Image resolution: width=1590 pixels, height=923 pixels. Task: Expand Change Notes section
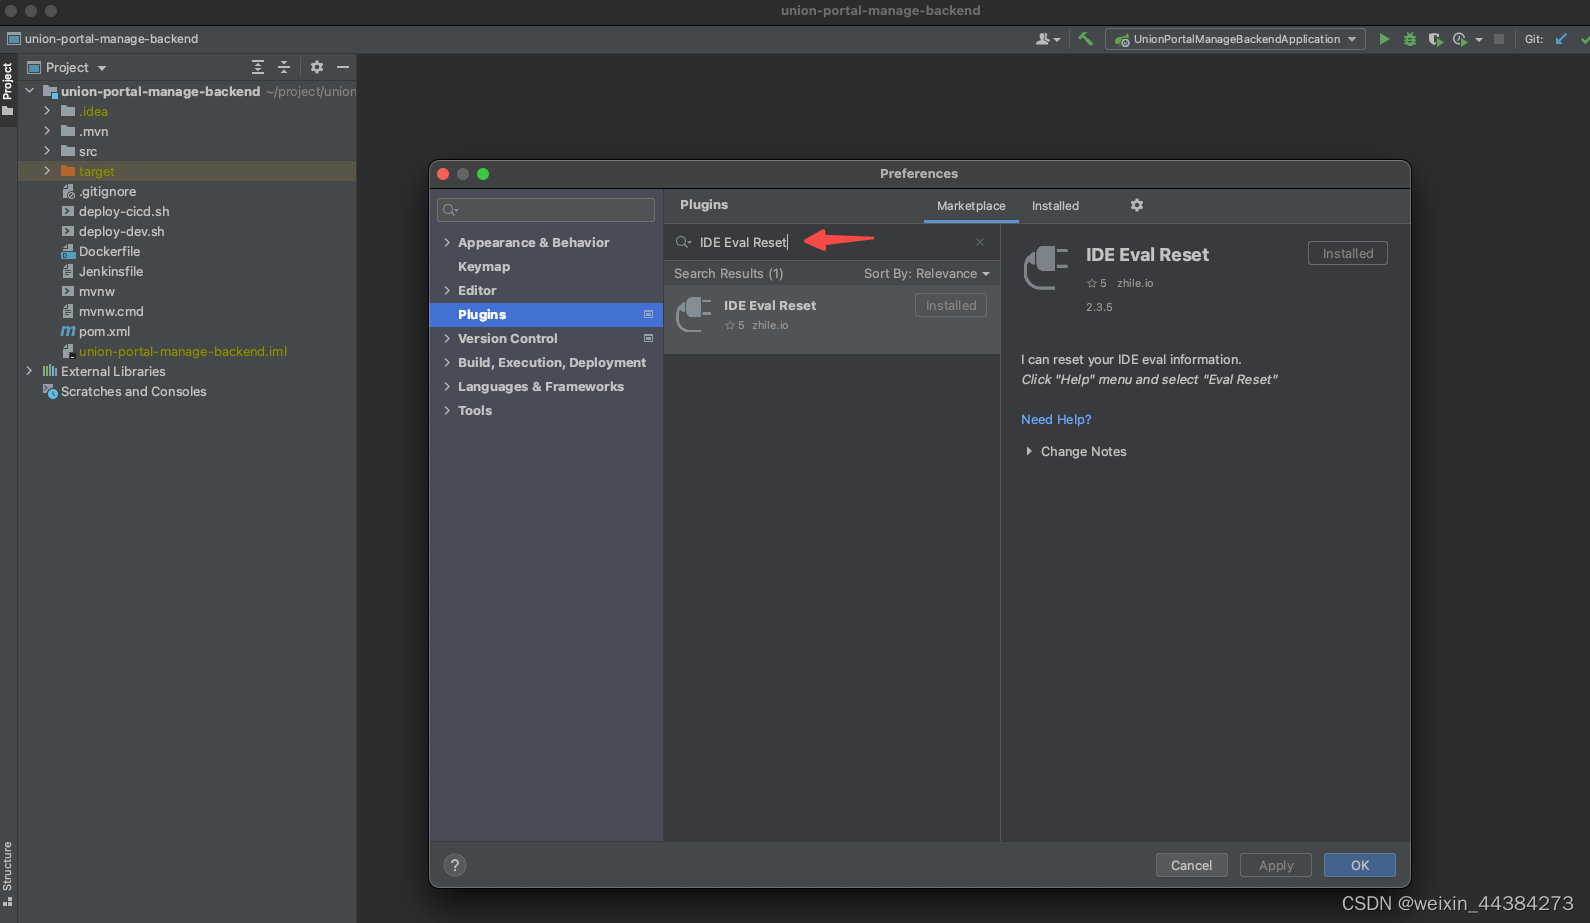[1029, 452]
